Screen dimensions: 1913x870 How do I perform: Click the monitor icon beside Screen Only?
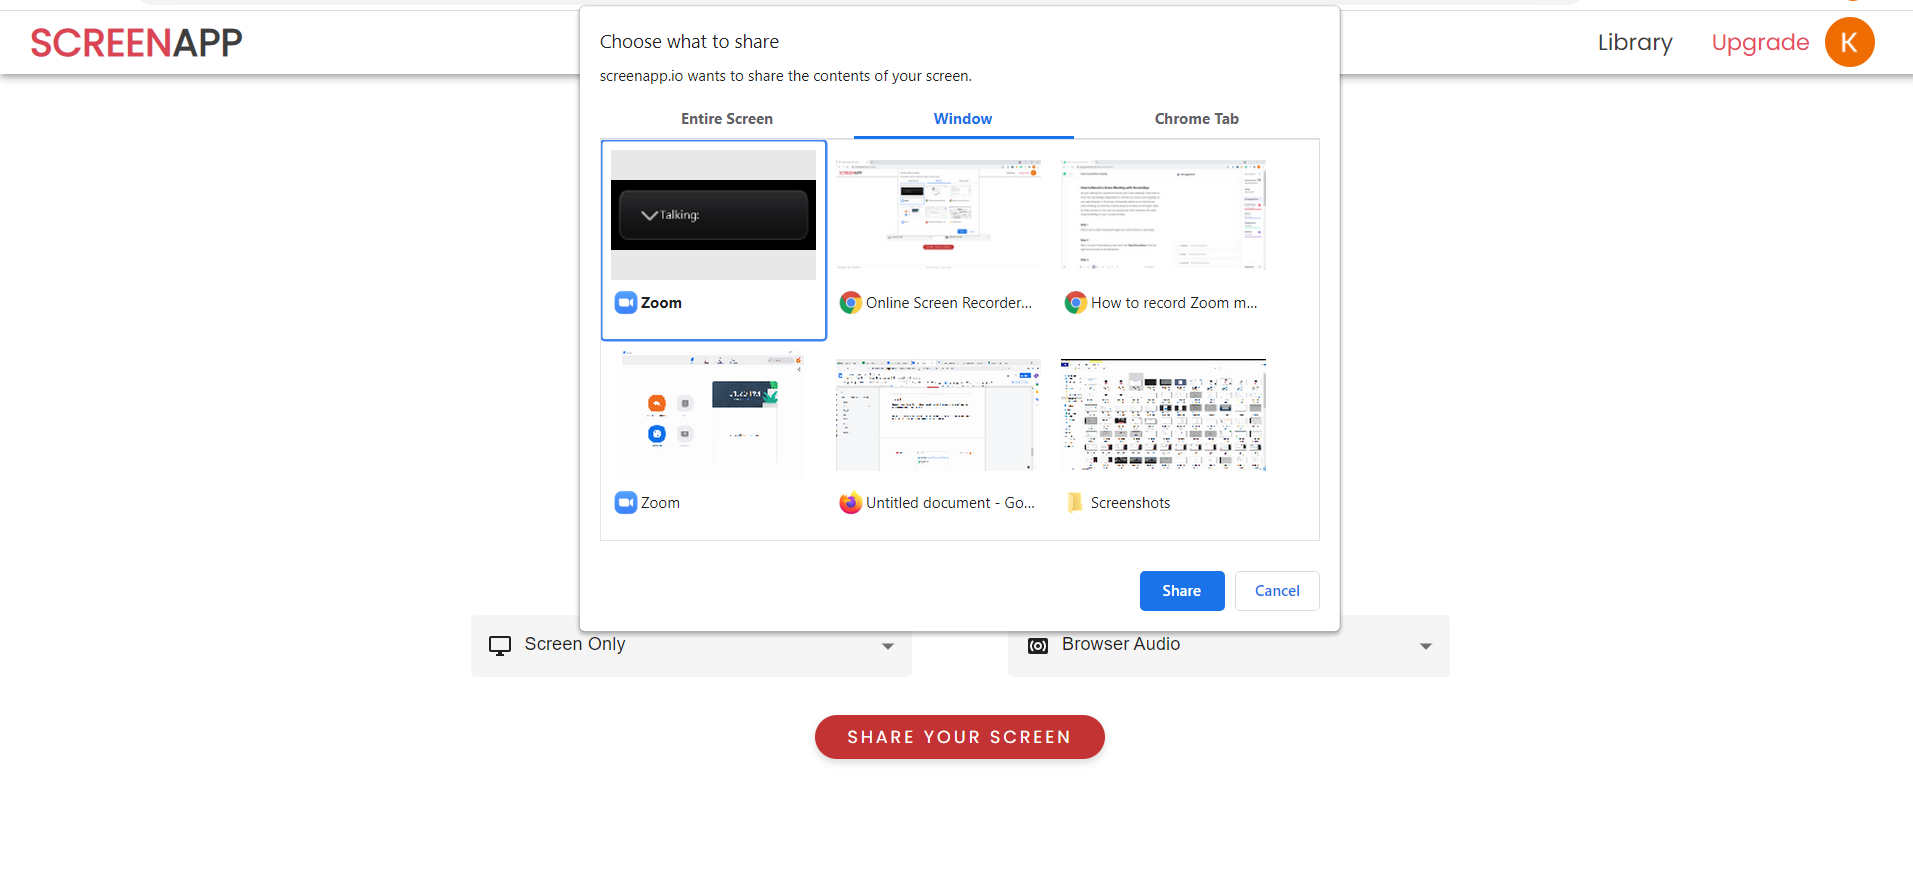pos(500,645)
